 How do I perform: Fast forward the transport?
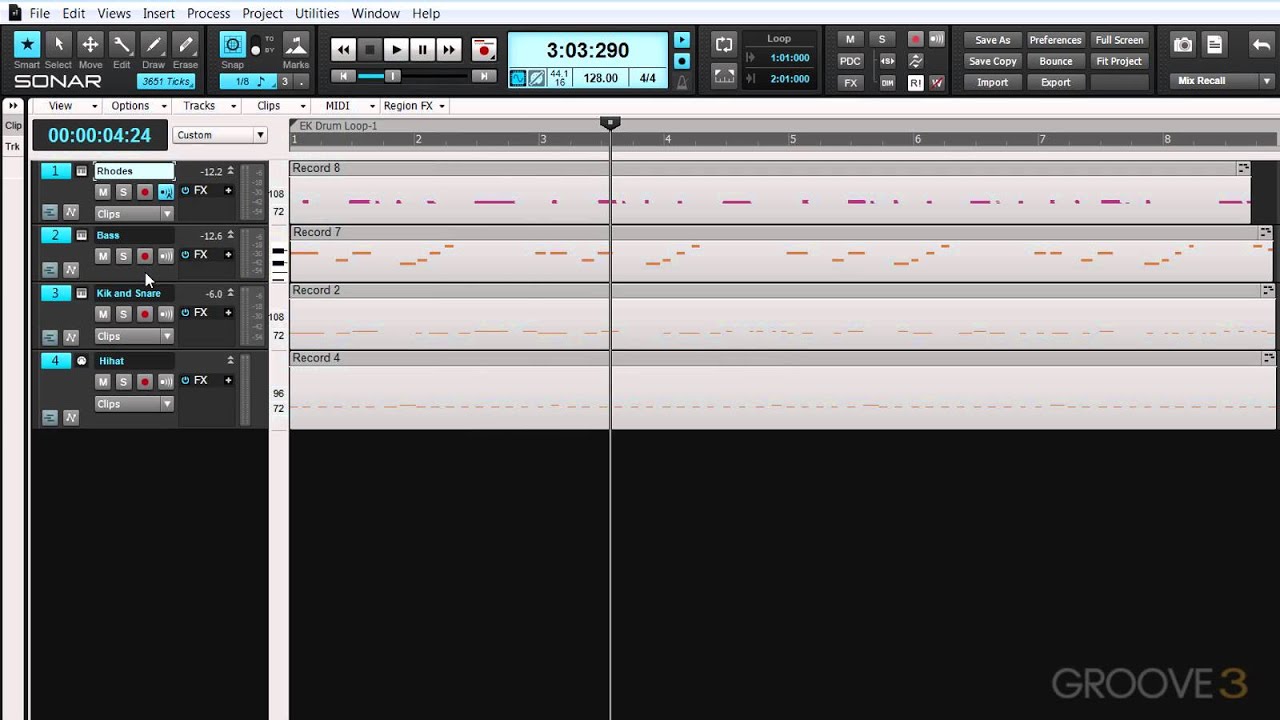pyautogui.click(x=449, y=49)
